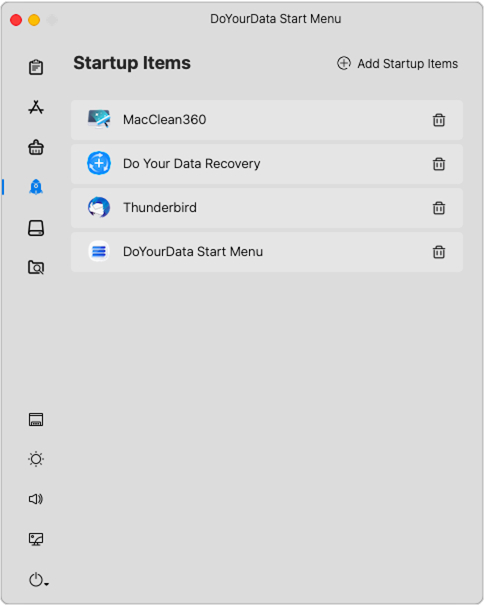
Task: Minimize the window with yellow button
Action: pos(34,19)
